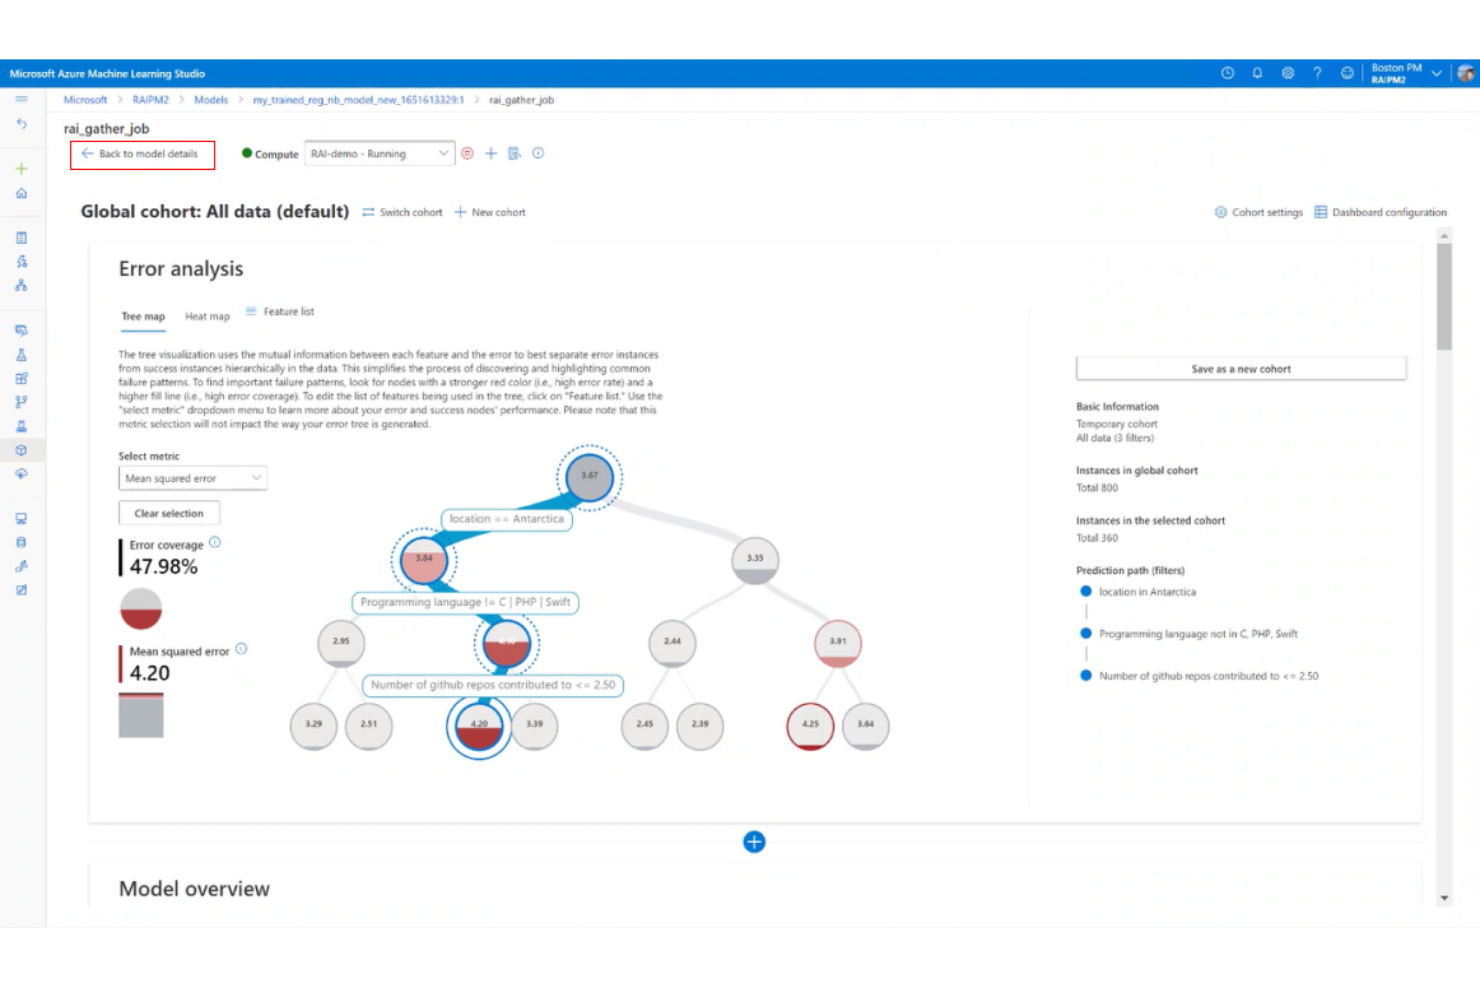Open the feedback smiley icon
Screen dimensions: 1480x987
[x=1347, y=73]
